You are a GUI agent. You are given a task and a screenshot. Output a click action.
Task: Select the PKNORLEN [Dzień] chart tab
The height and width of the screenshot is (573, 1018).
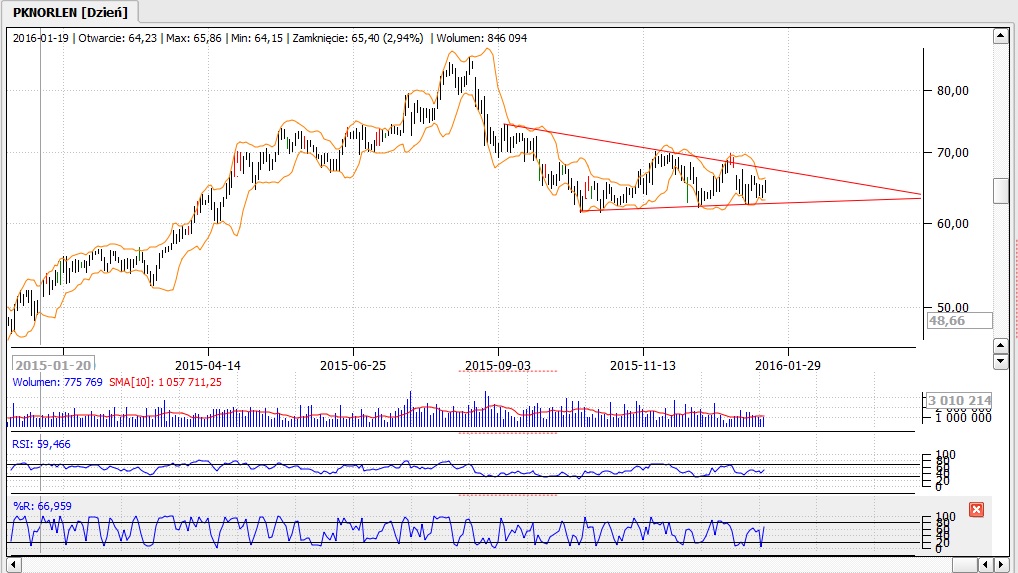pyautogui.click(x=69, y=11)
